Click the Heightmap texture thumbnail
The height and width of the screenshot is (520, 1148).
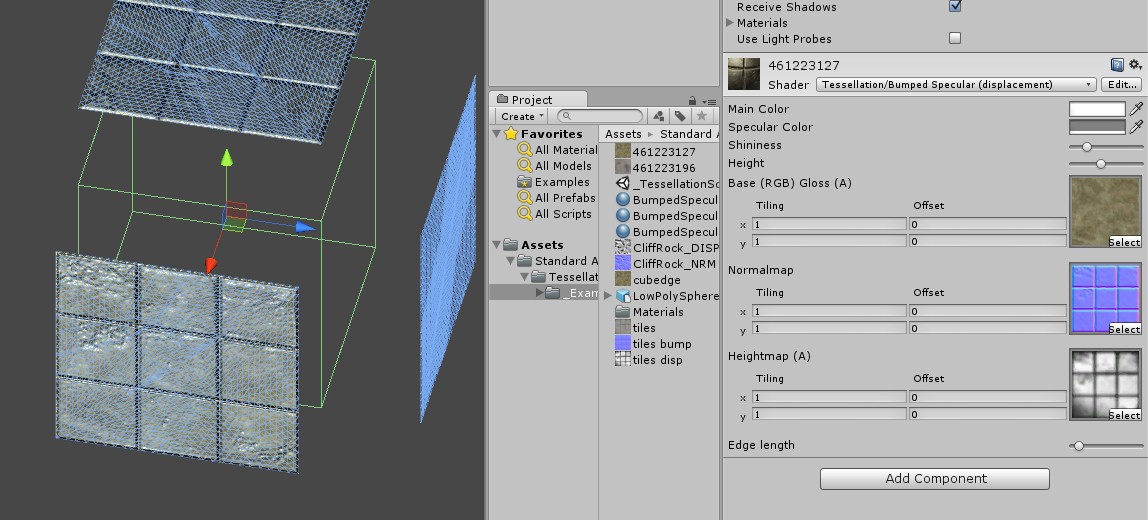coord(1105,380)
